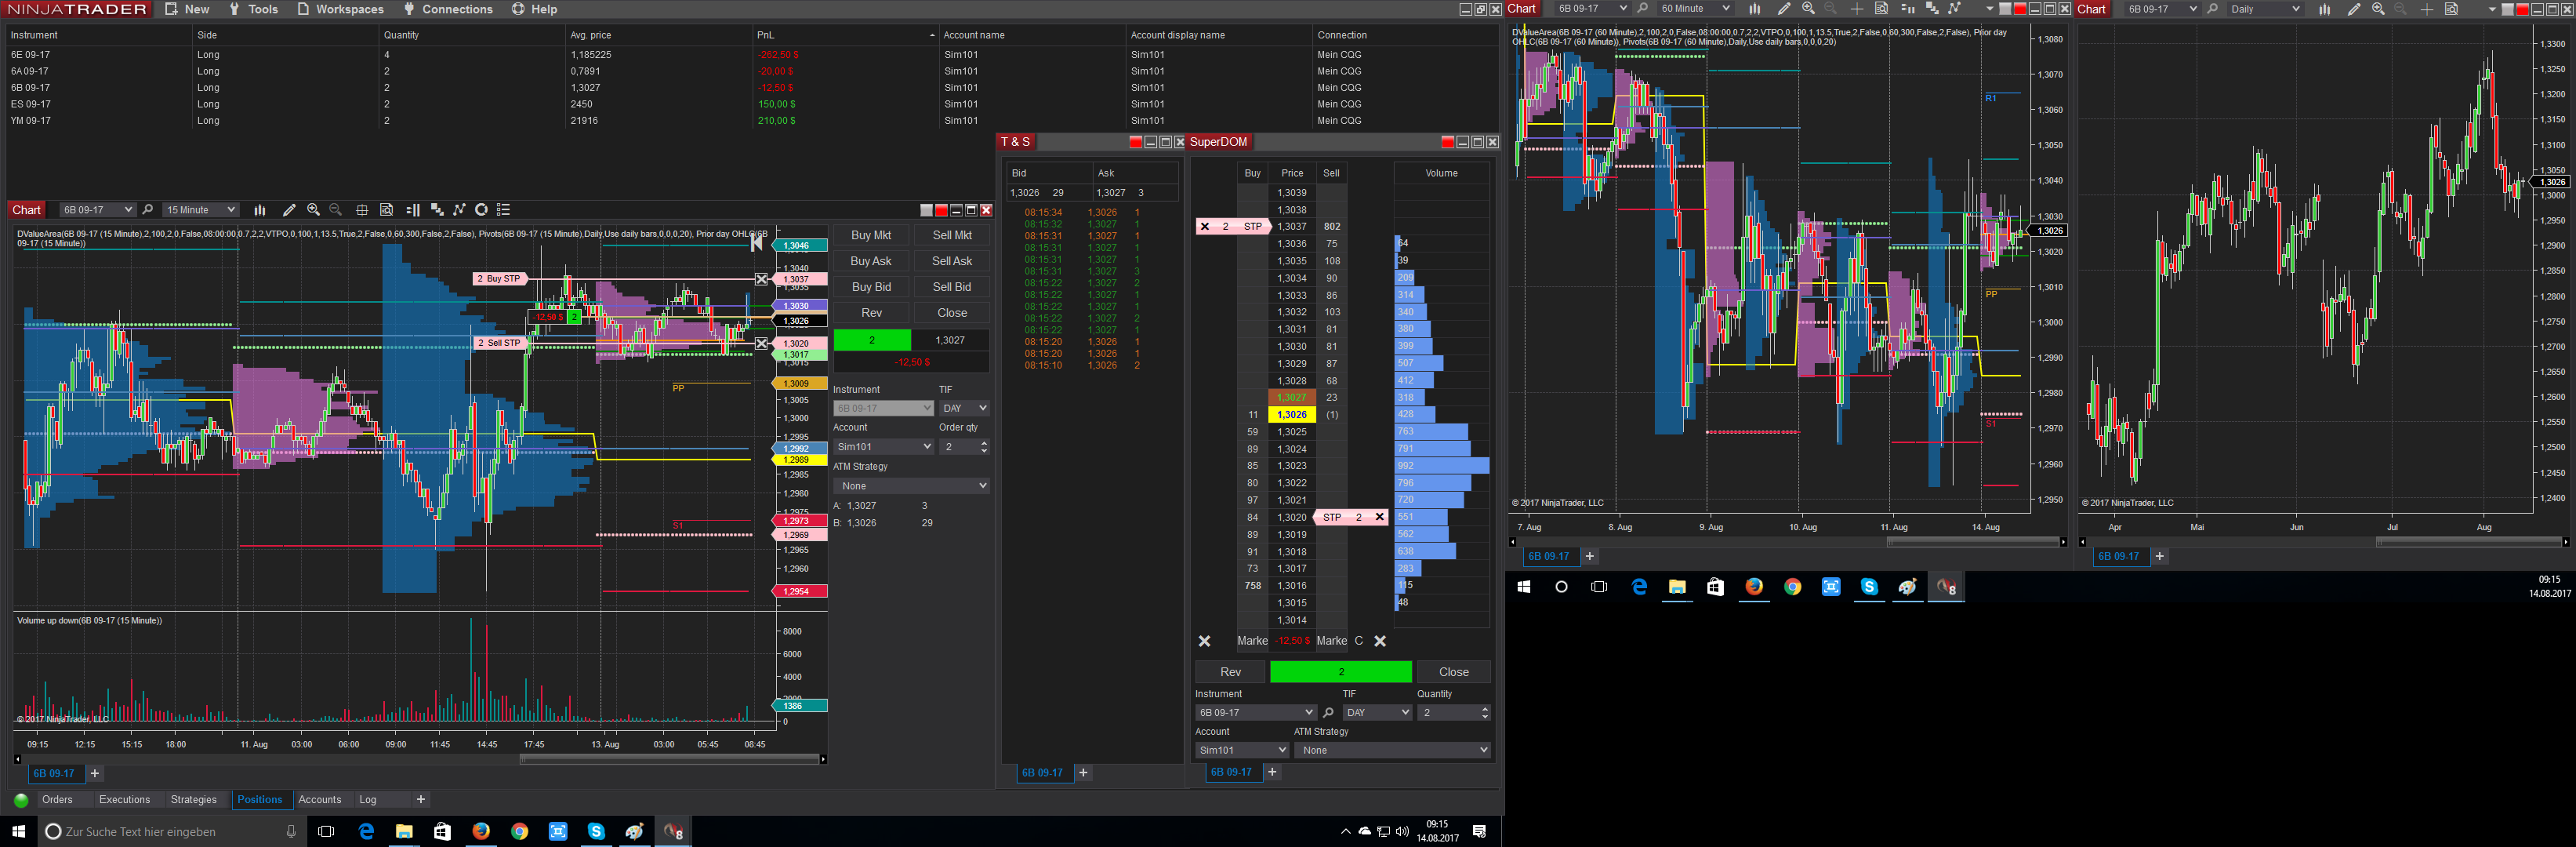Screen dimensions: 2576x847
Task: Zoom in on the Daily chart
Action: click(2378, 9)
